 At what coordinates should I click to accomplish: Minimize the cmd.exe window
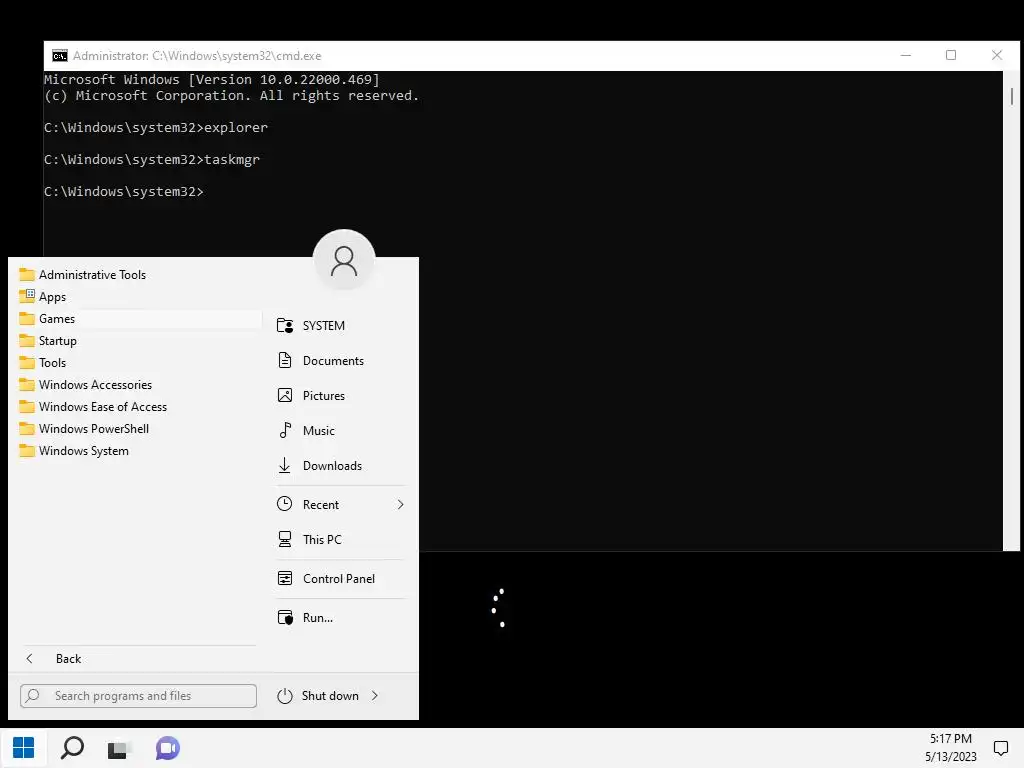[906, 56]
